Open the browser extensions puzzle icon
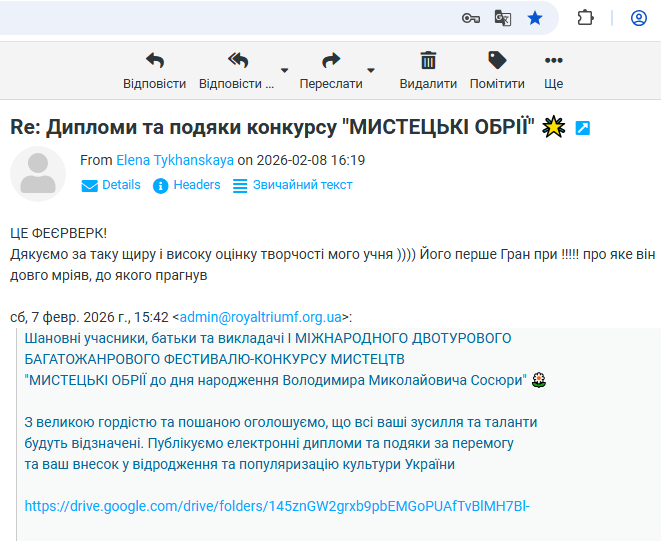The width and height of the screenshot is (661, 541). click(x=586, y=18)
